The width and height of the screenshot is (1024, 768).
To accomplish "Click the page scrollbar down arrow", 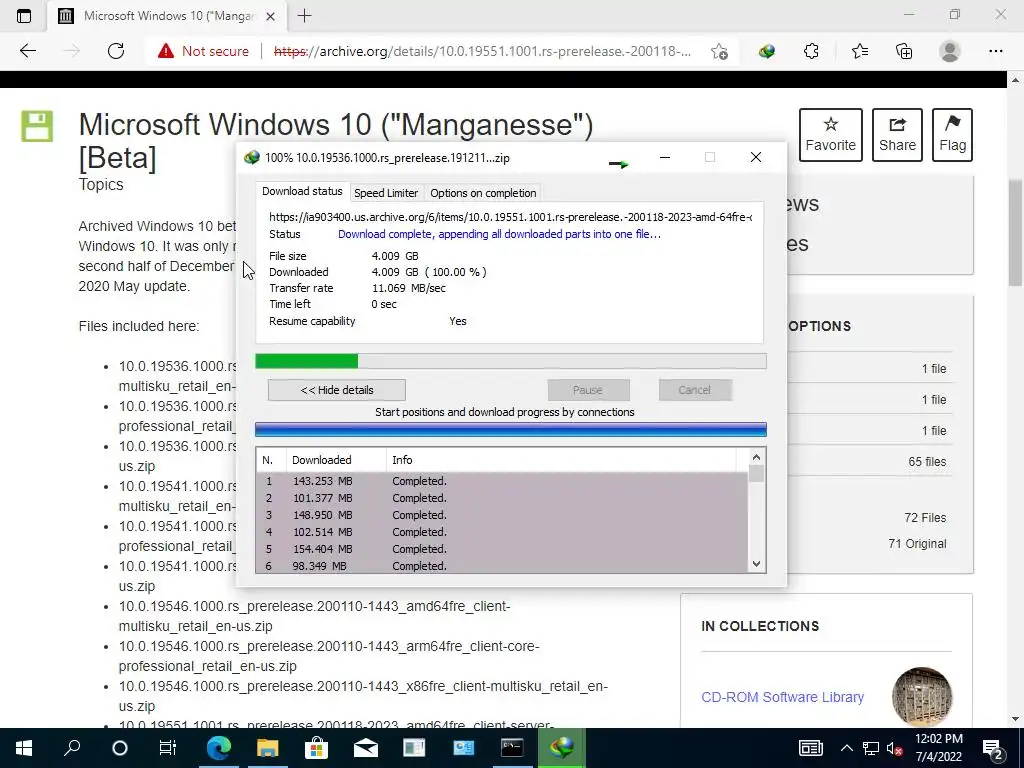I will click(x=1015, y=719).
